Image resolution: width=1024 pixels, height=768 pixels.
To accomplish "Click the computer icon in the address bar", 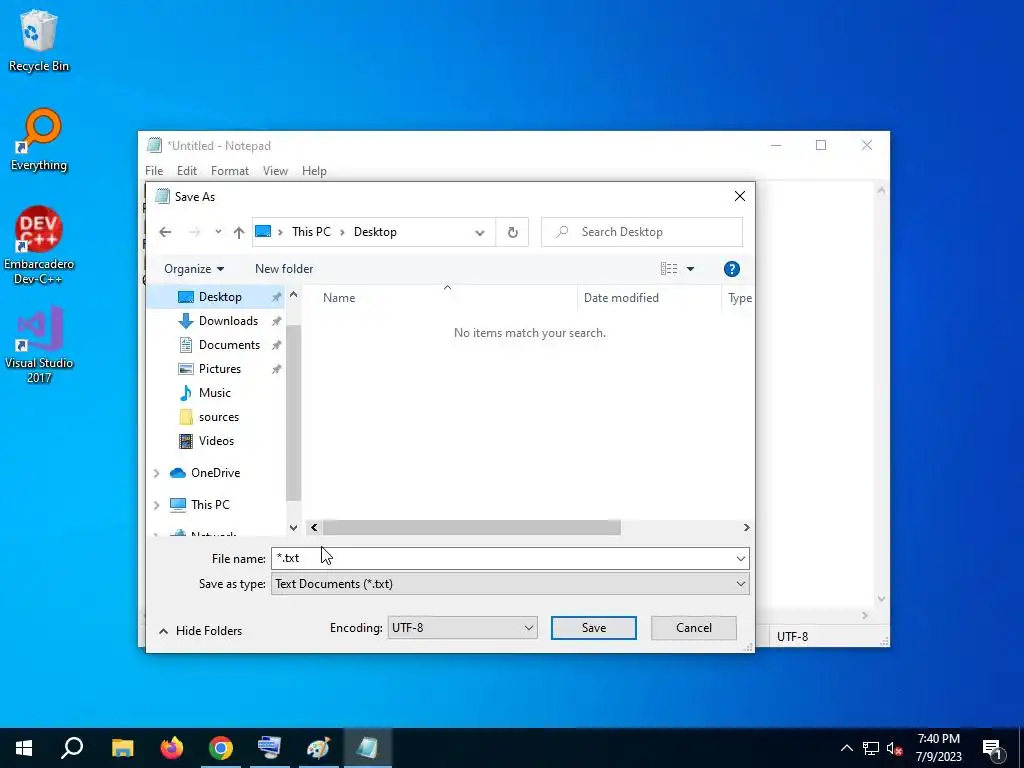I will tap(263, 232).
